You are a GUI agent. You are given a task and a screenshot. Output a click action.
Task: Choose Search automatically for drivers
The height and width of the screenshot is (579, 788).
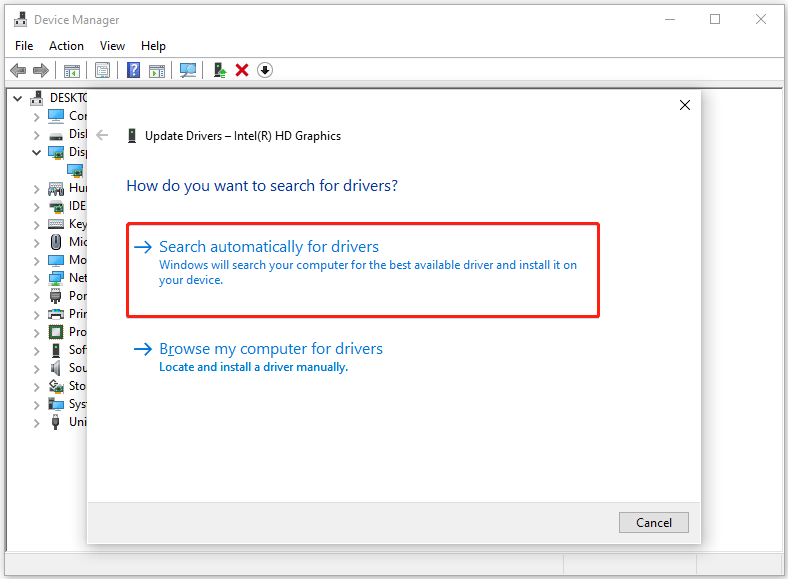pyautogui.click(x=363, y=270)
